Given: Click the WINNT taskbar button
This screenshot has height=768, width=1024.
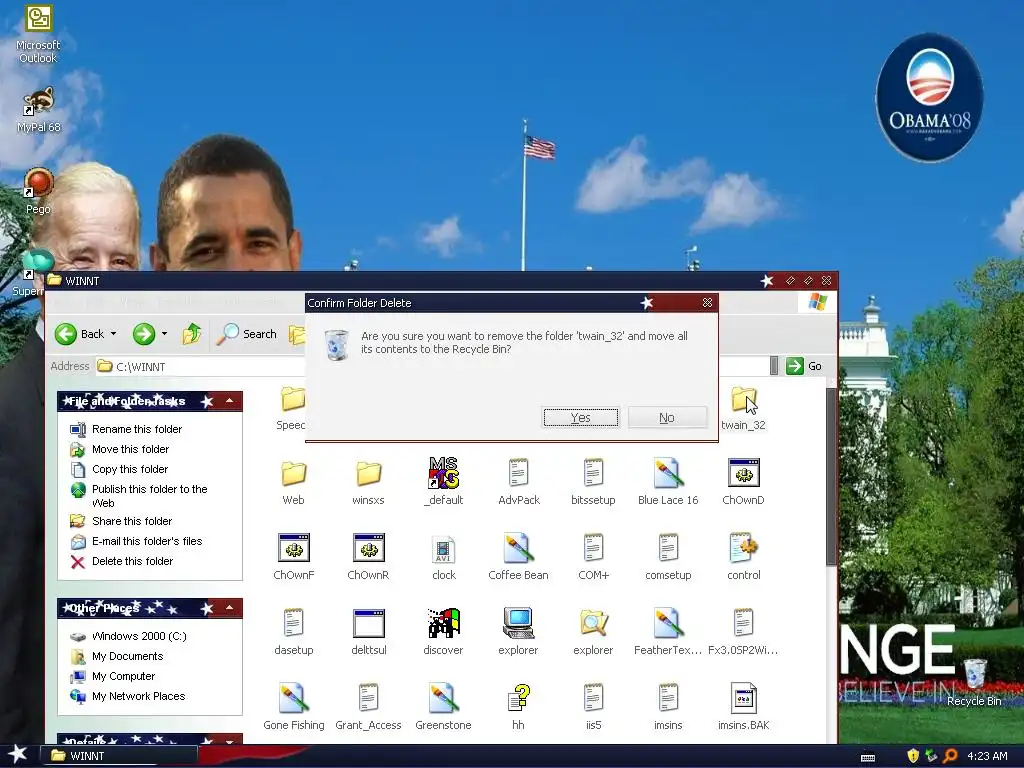Looking at the screenshot, I should pyautogui.click(x=119, y=756).
